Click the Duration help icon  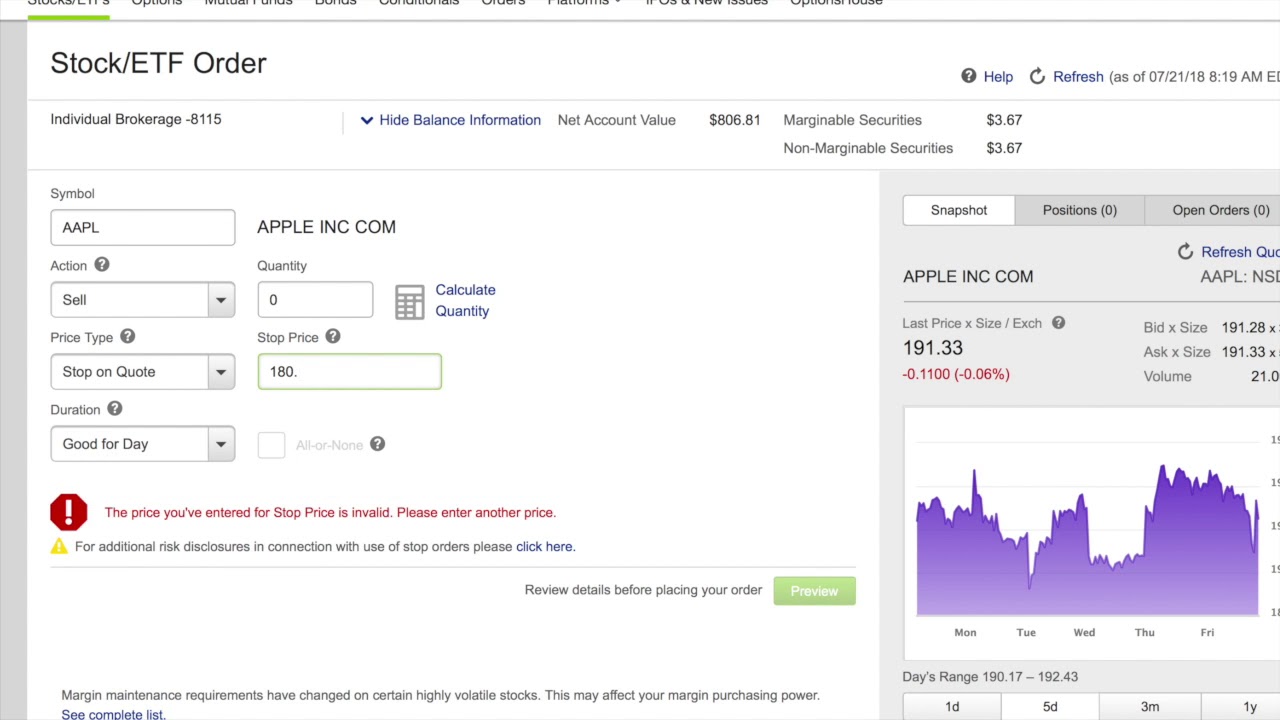[114, 409]
